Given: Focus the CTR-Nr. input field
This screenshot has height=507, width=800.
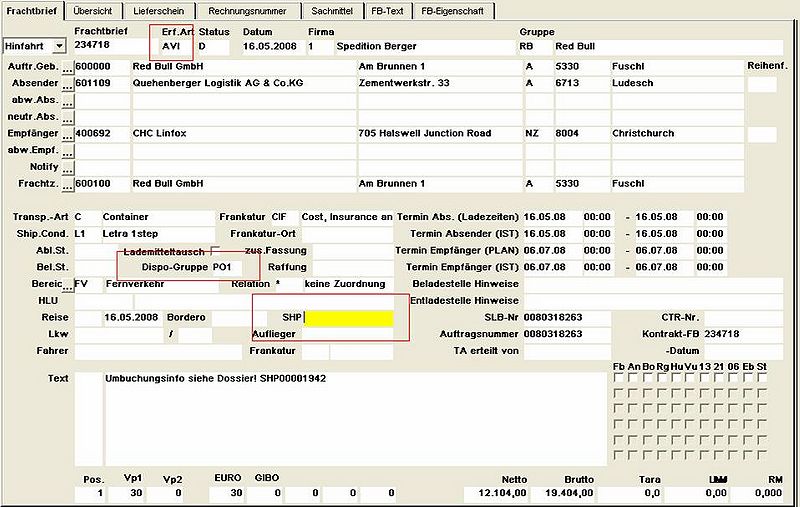Looking at the screenshot, I should [743, 318].
